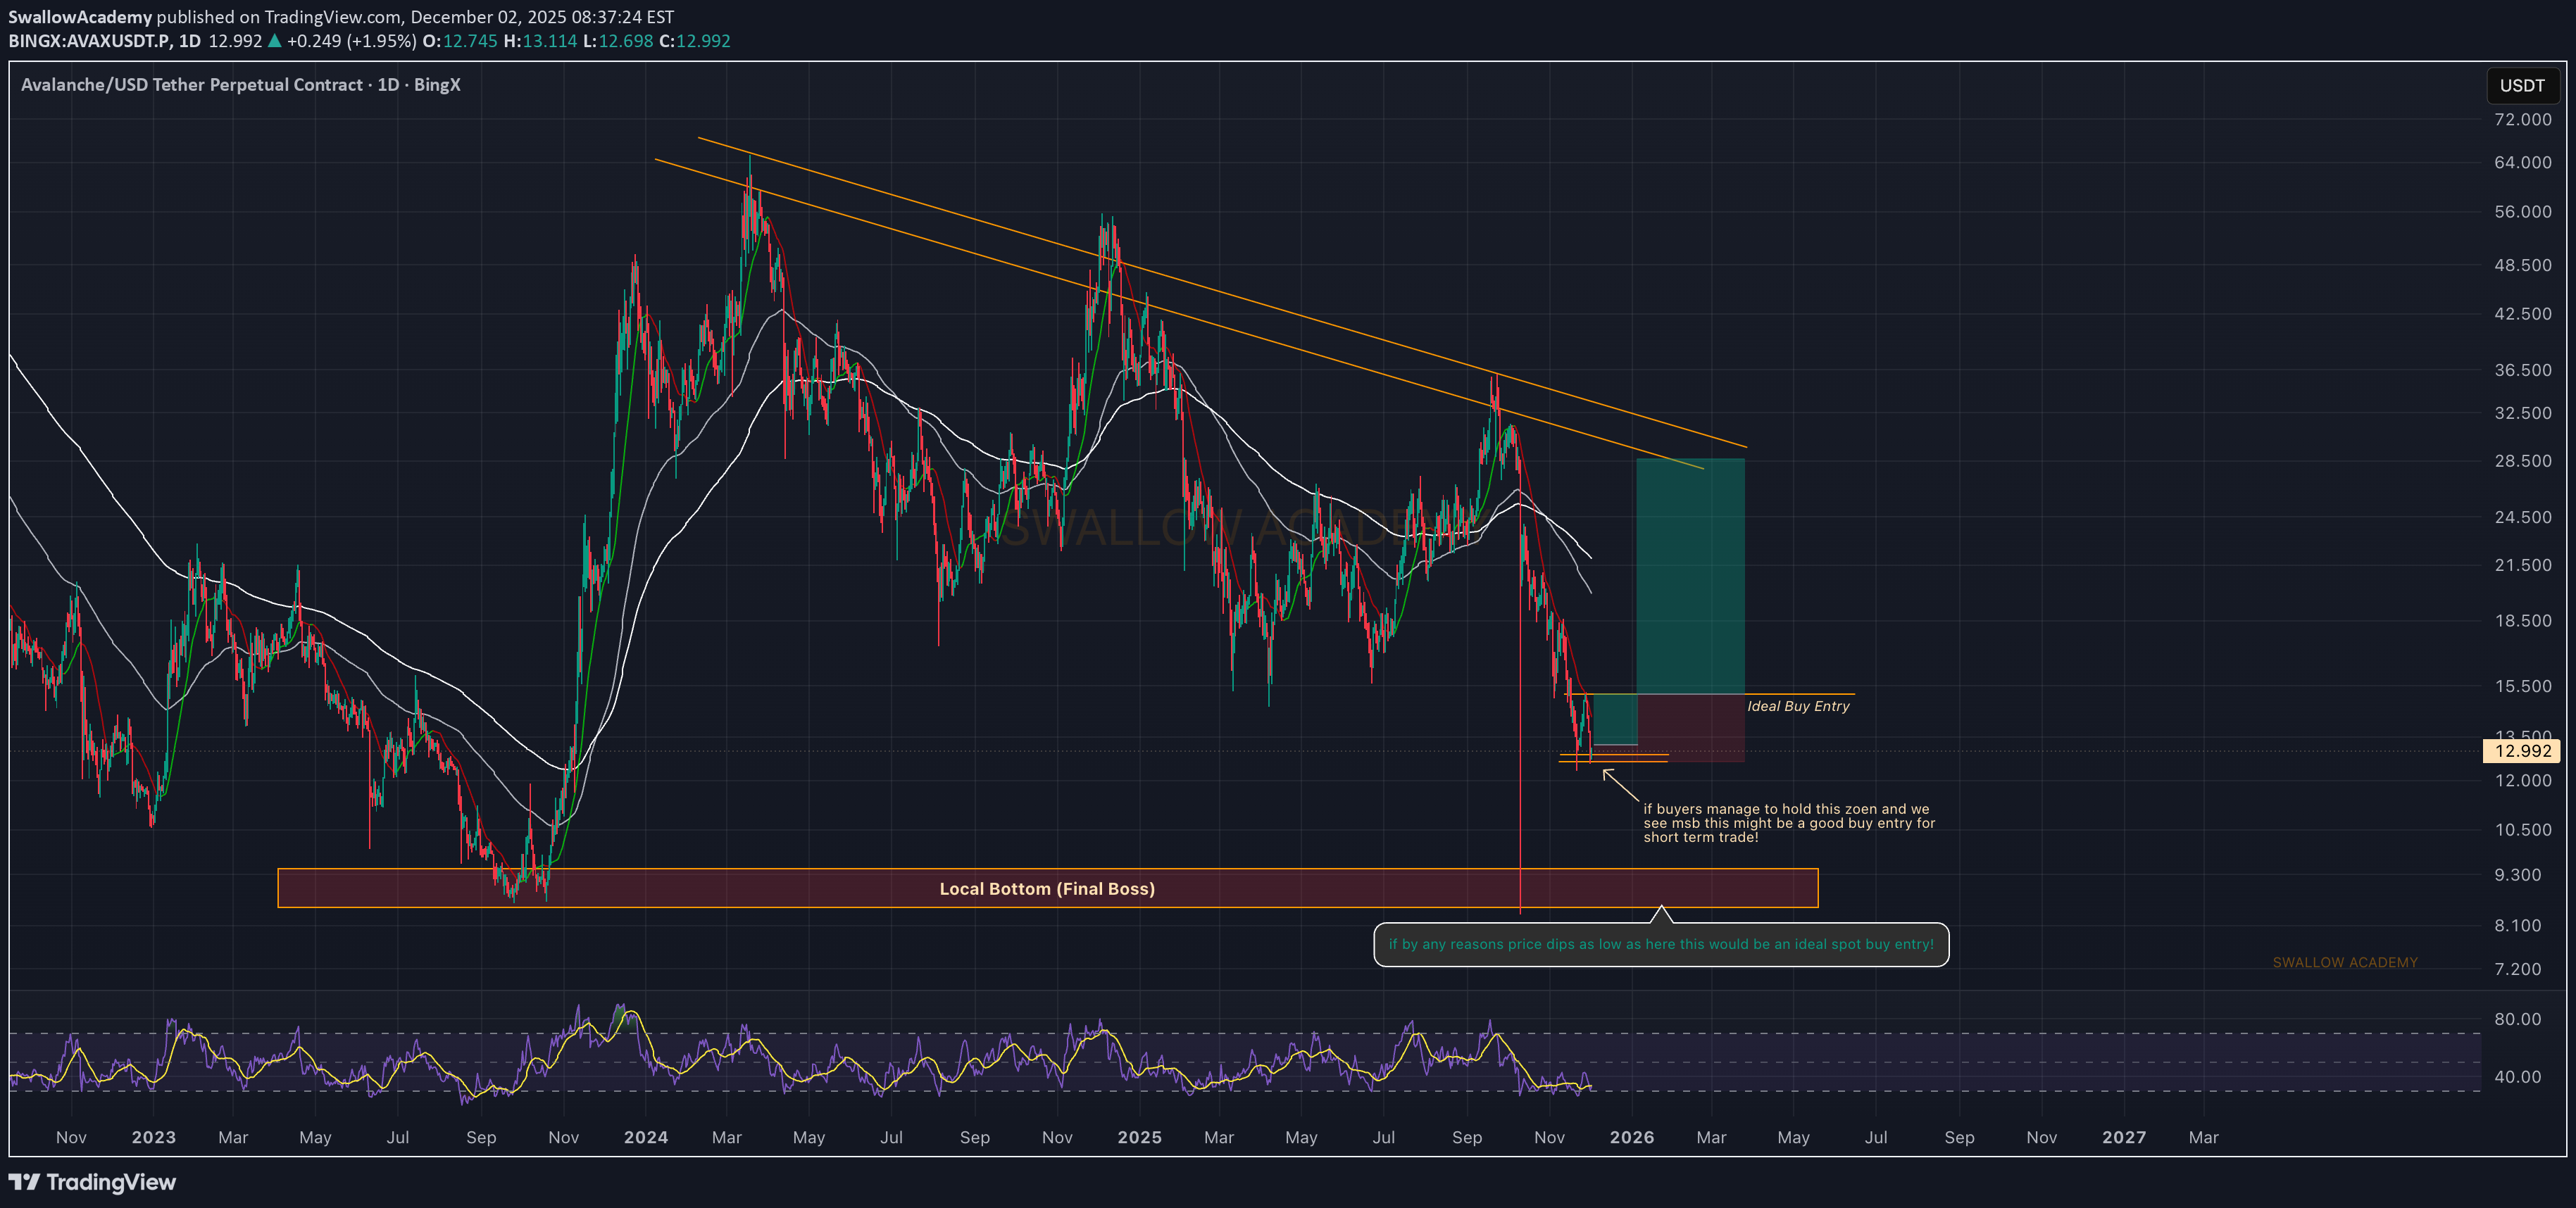
Task: Select the Local Bottom (Final Boss) rectangle
Action: 1046,888
